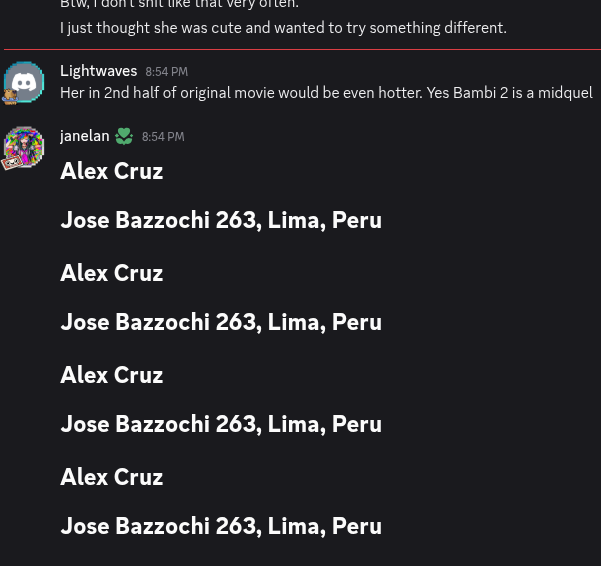Select the last "Jose Bazzochi 263" line
601x566 pixels.
click(x=220, y=526)
